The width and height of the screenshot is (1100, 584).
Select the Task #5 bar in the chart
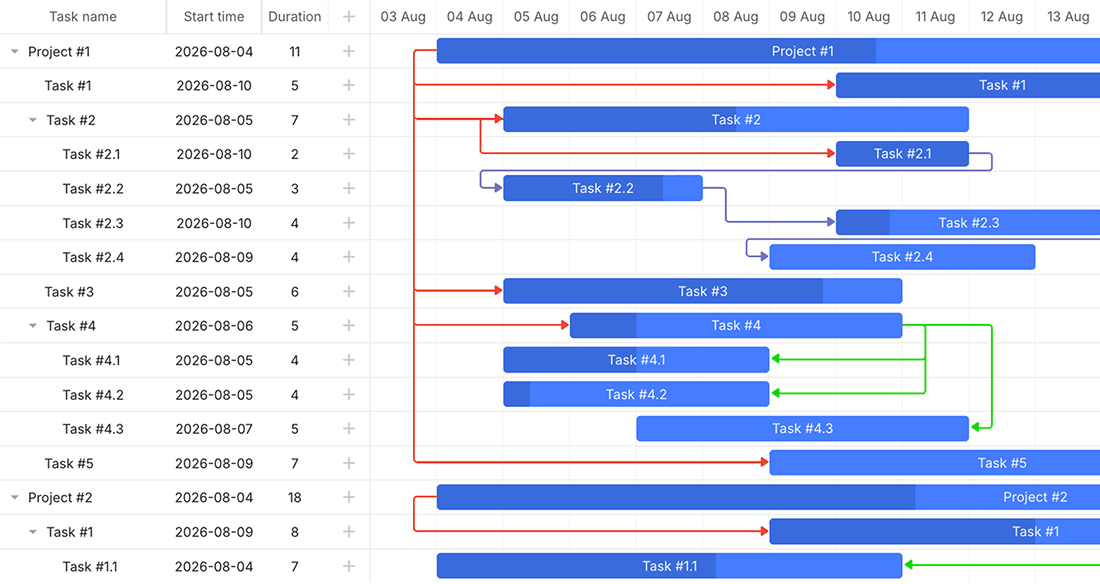coord(934,463)
